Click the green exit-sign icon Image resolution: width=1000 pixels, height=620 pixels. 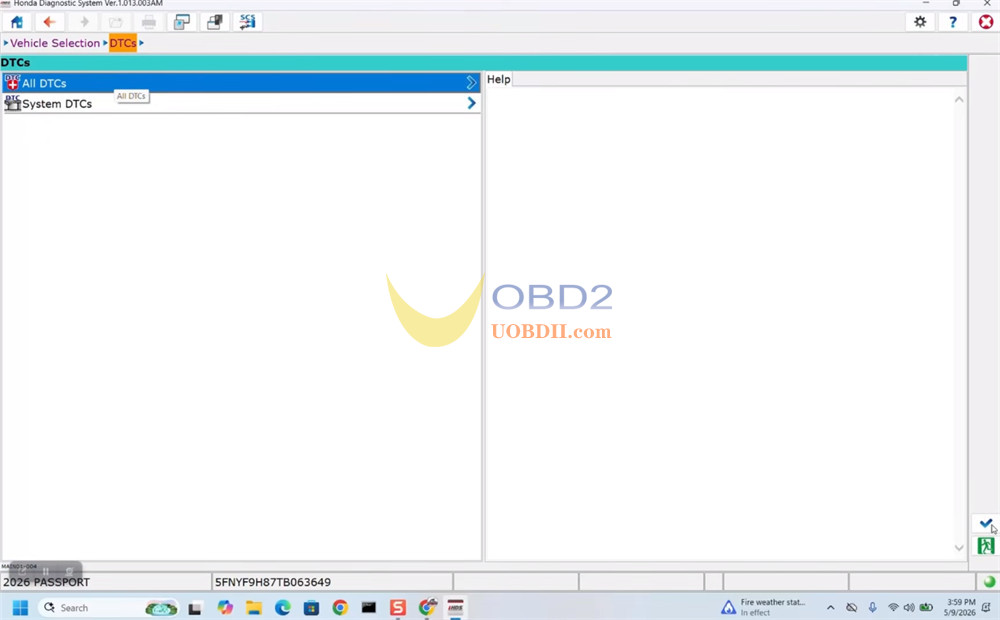coord(985,545)
